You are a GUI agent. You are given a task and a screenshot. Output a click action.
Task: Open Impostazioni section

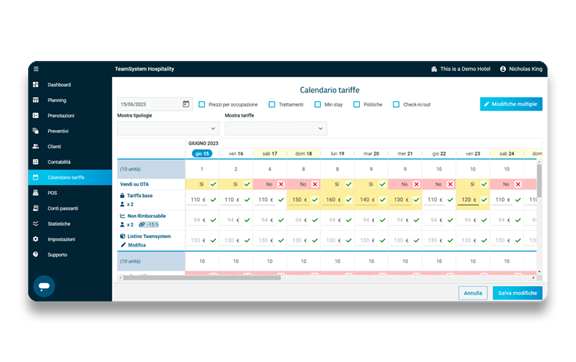[x=61, y=239]
